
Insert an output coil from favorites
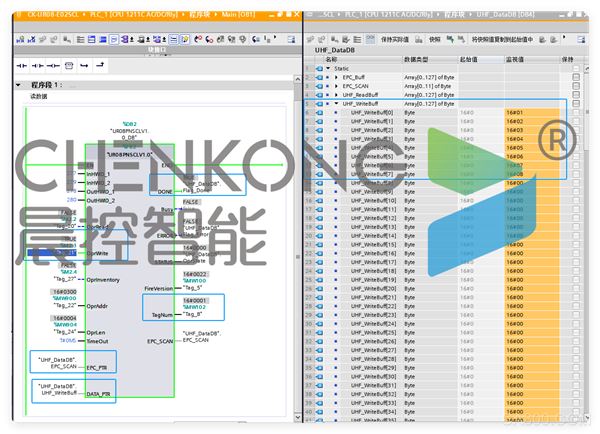(53, 66)
